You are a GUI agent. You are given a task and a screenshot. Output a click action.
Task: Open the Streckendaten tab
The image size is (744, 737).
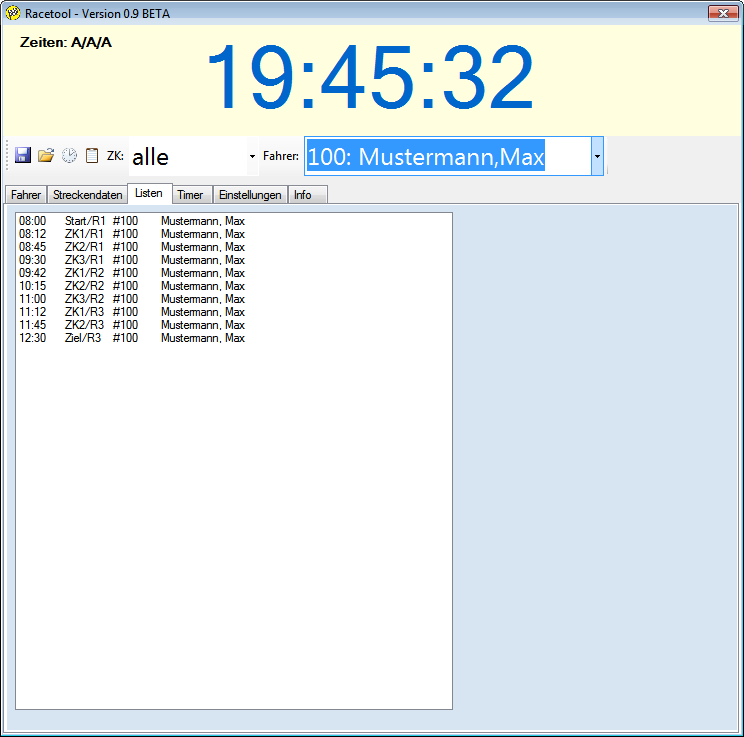pos(87,195)
